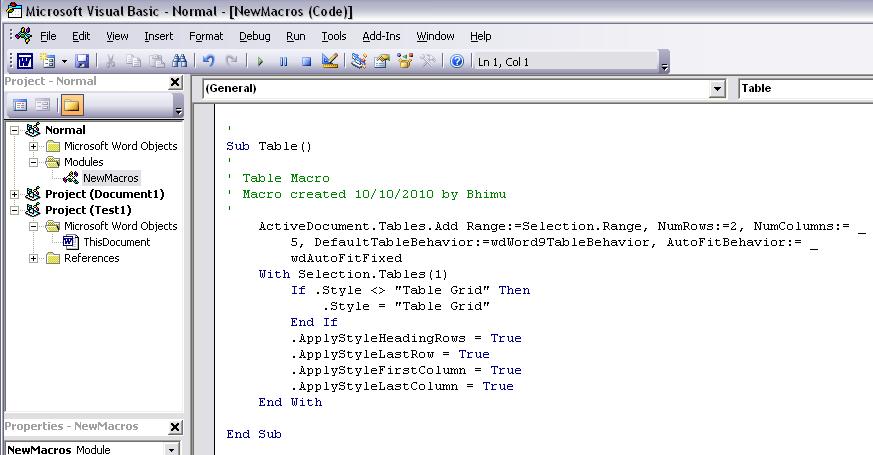873x455 pixels.
Task: Click the Copy toolbar icon
Action: tap(133, 61)
